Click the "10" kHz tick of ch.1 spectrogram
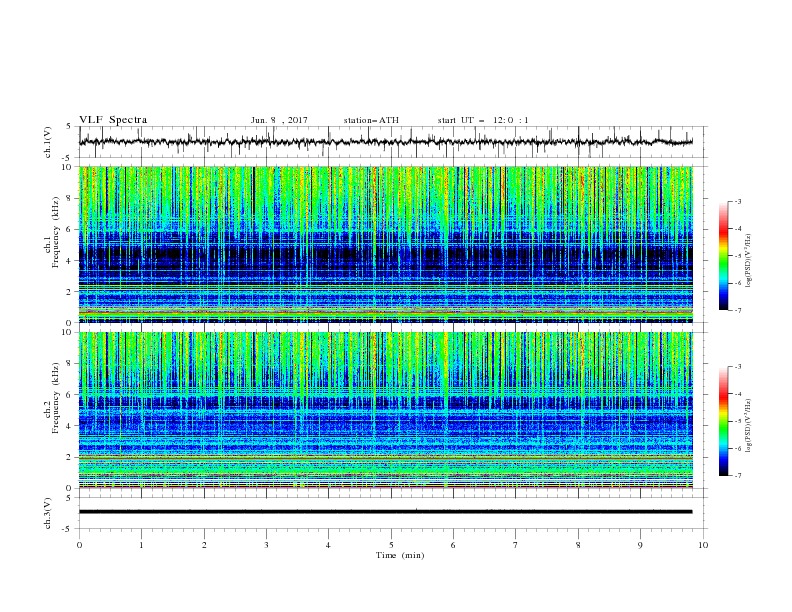The width and height of the screenshot is (792, 612). [x=67, y=167]
